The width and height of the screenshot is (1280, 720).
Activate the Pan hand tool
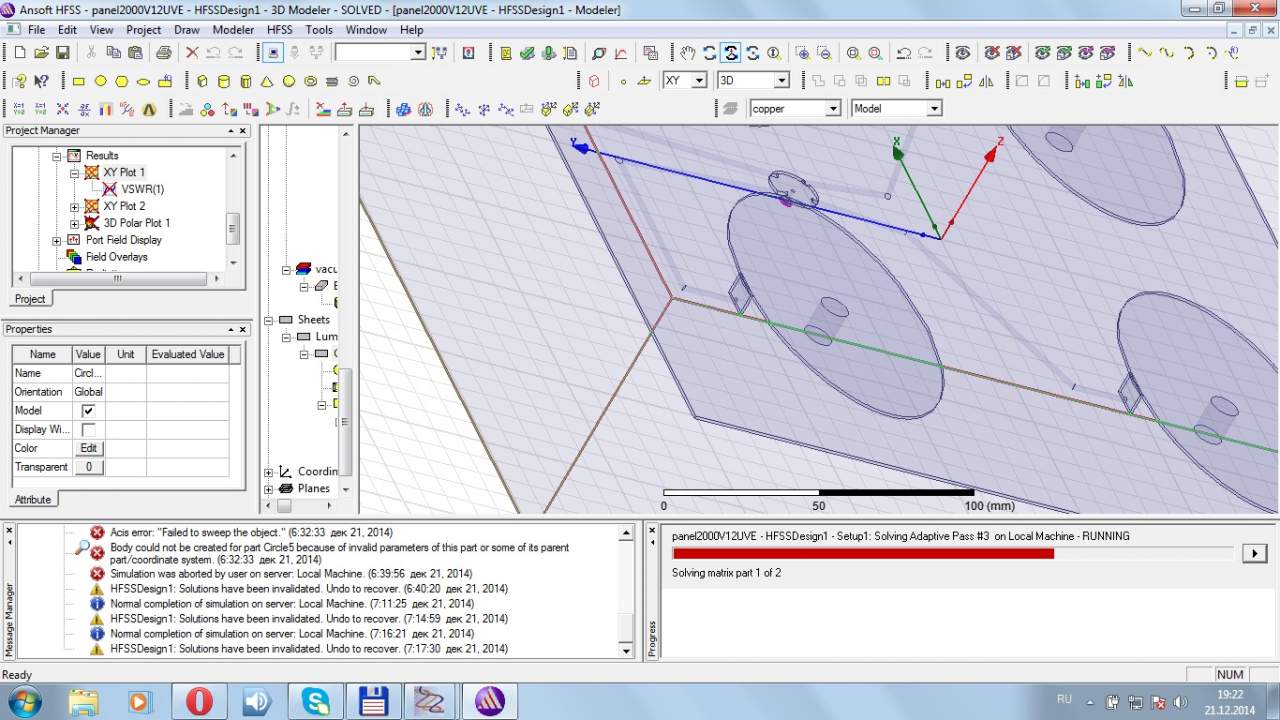[688, 53]
